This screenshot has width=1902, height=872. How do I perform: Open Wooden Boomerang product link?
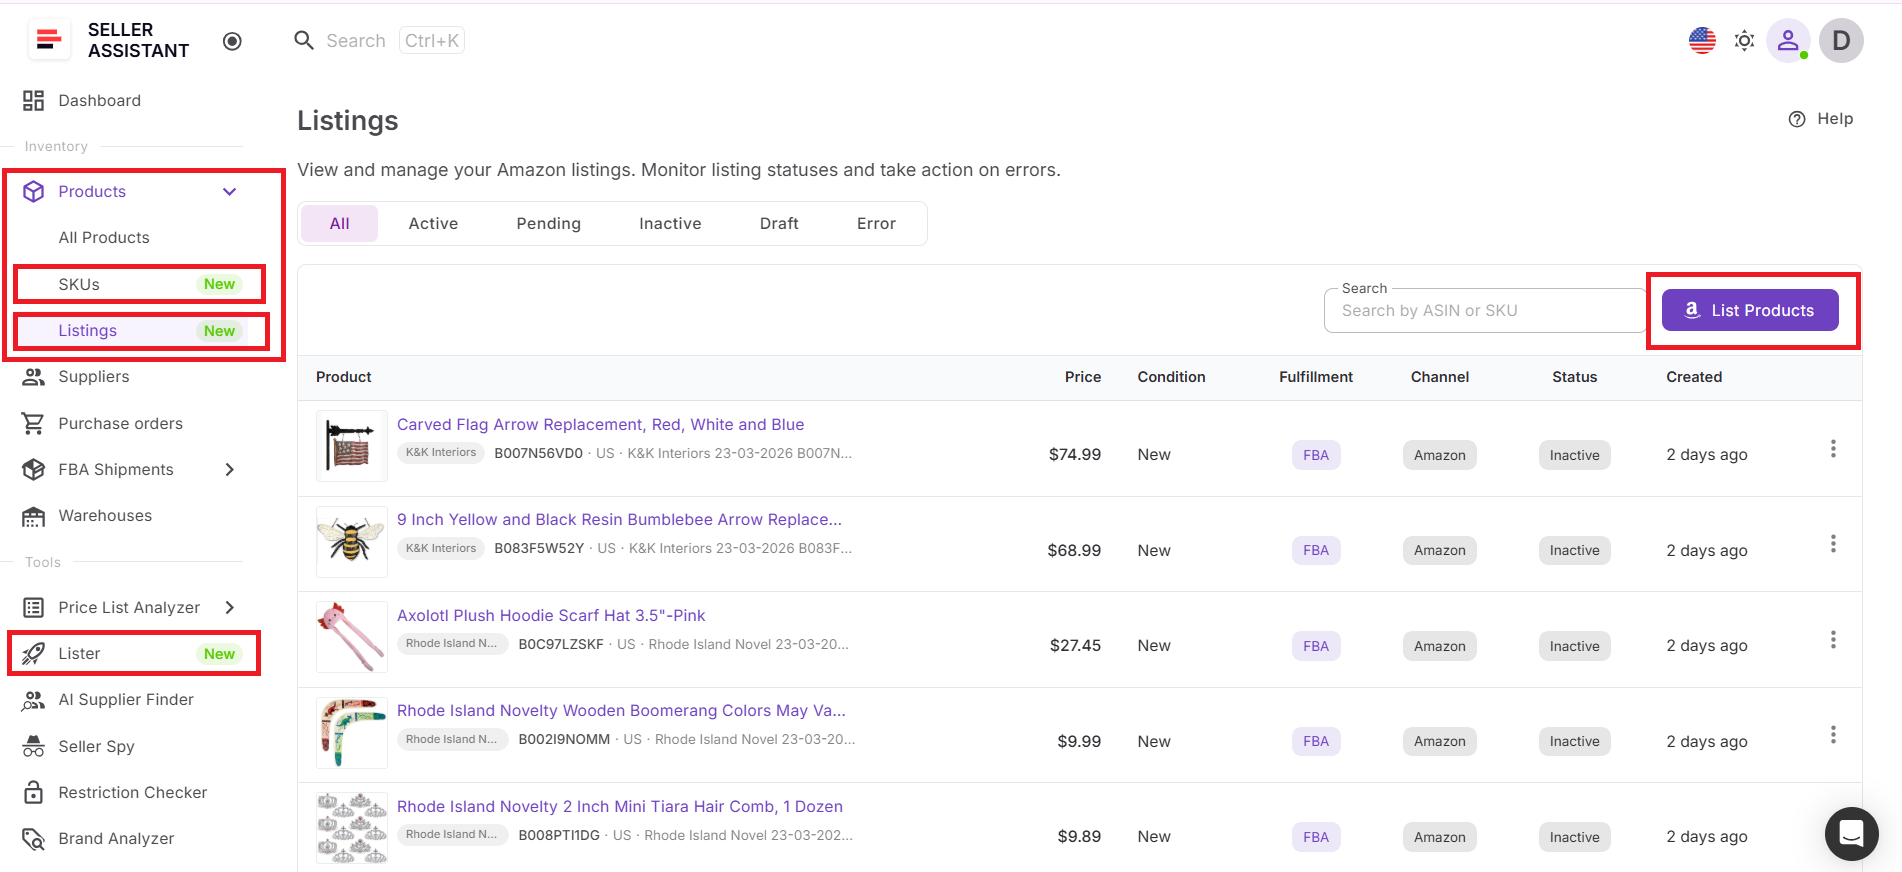pyautogui.click(x=621, y=710)
